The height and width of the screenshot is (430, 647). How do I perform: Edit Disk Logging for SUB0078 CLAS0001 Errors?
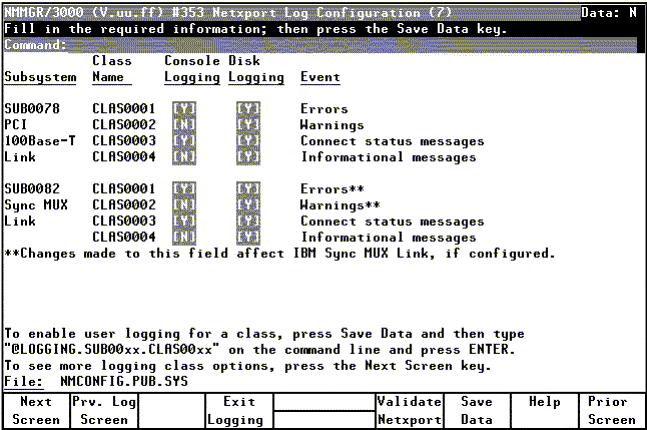coord(248,109)
